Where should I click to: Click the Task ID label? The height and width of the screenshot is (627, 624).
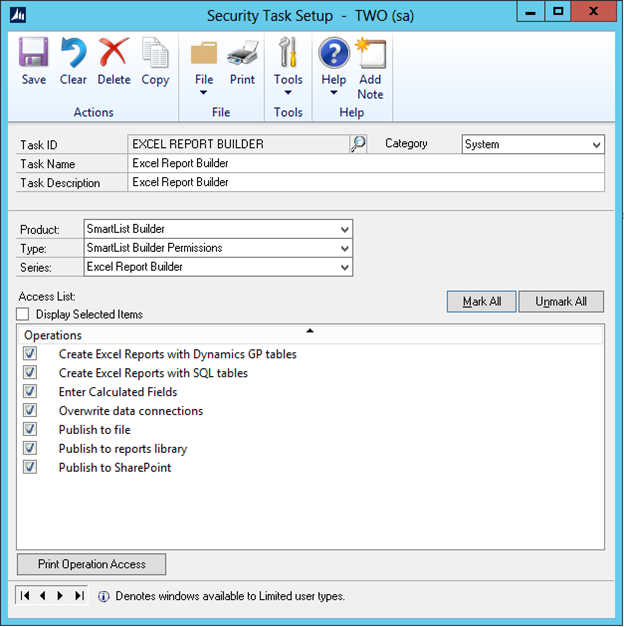[x=39, y=145]
